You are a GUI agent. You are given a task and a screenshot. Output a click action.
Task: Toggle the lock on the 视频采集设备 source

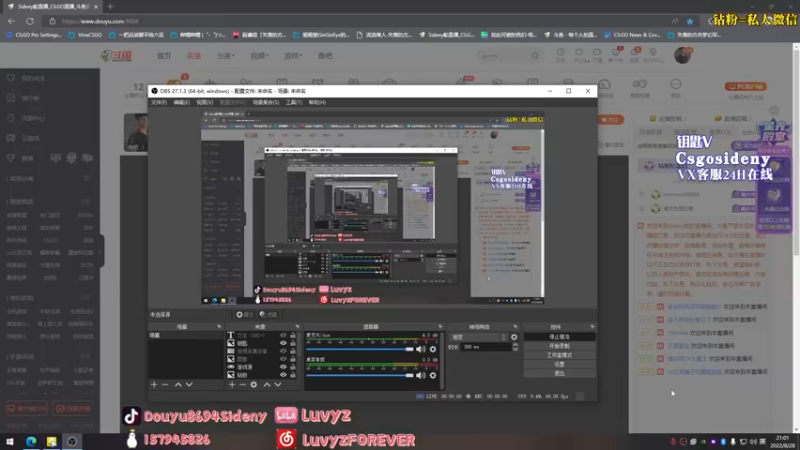click(x=293, y=351)
